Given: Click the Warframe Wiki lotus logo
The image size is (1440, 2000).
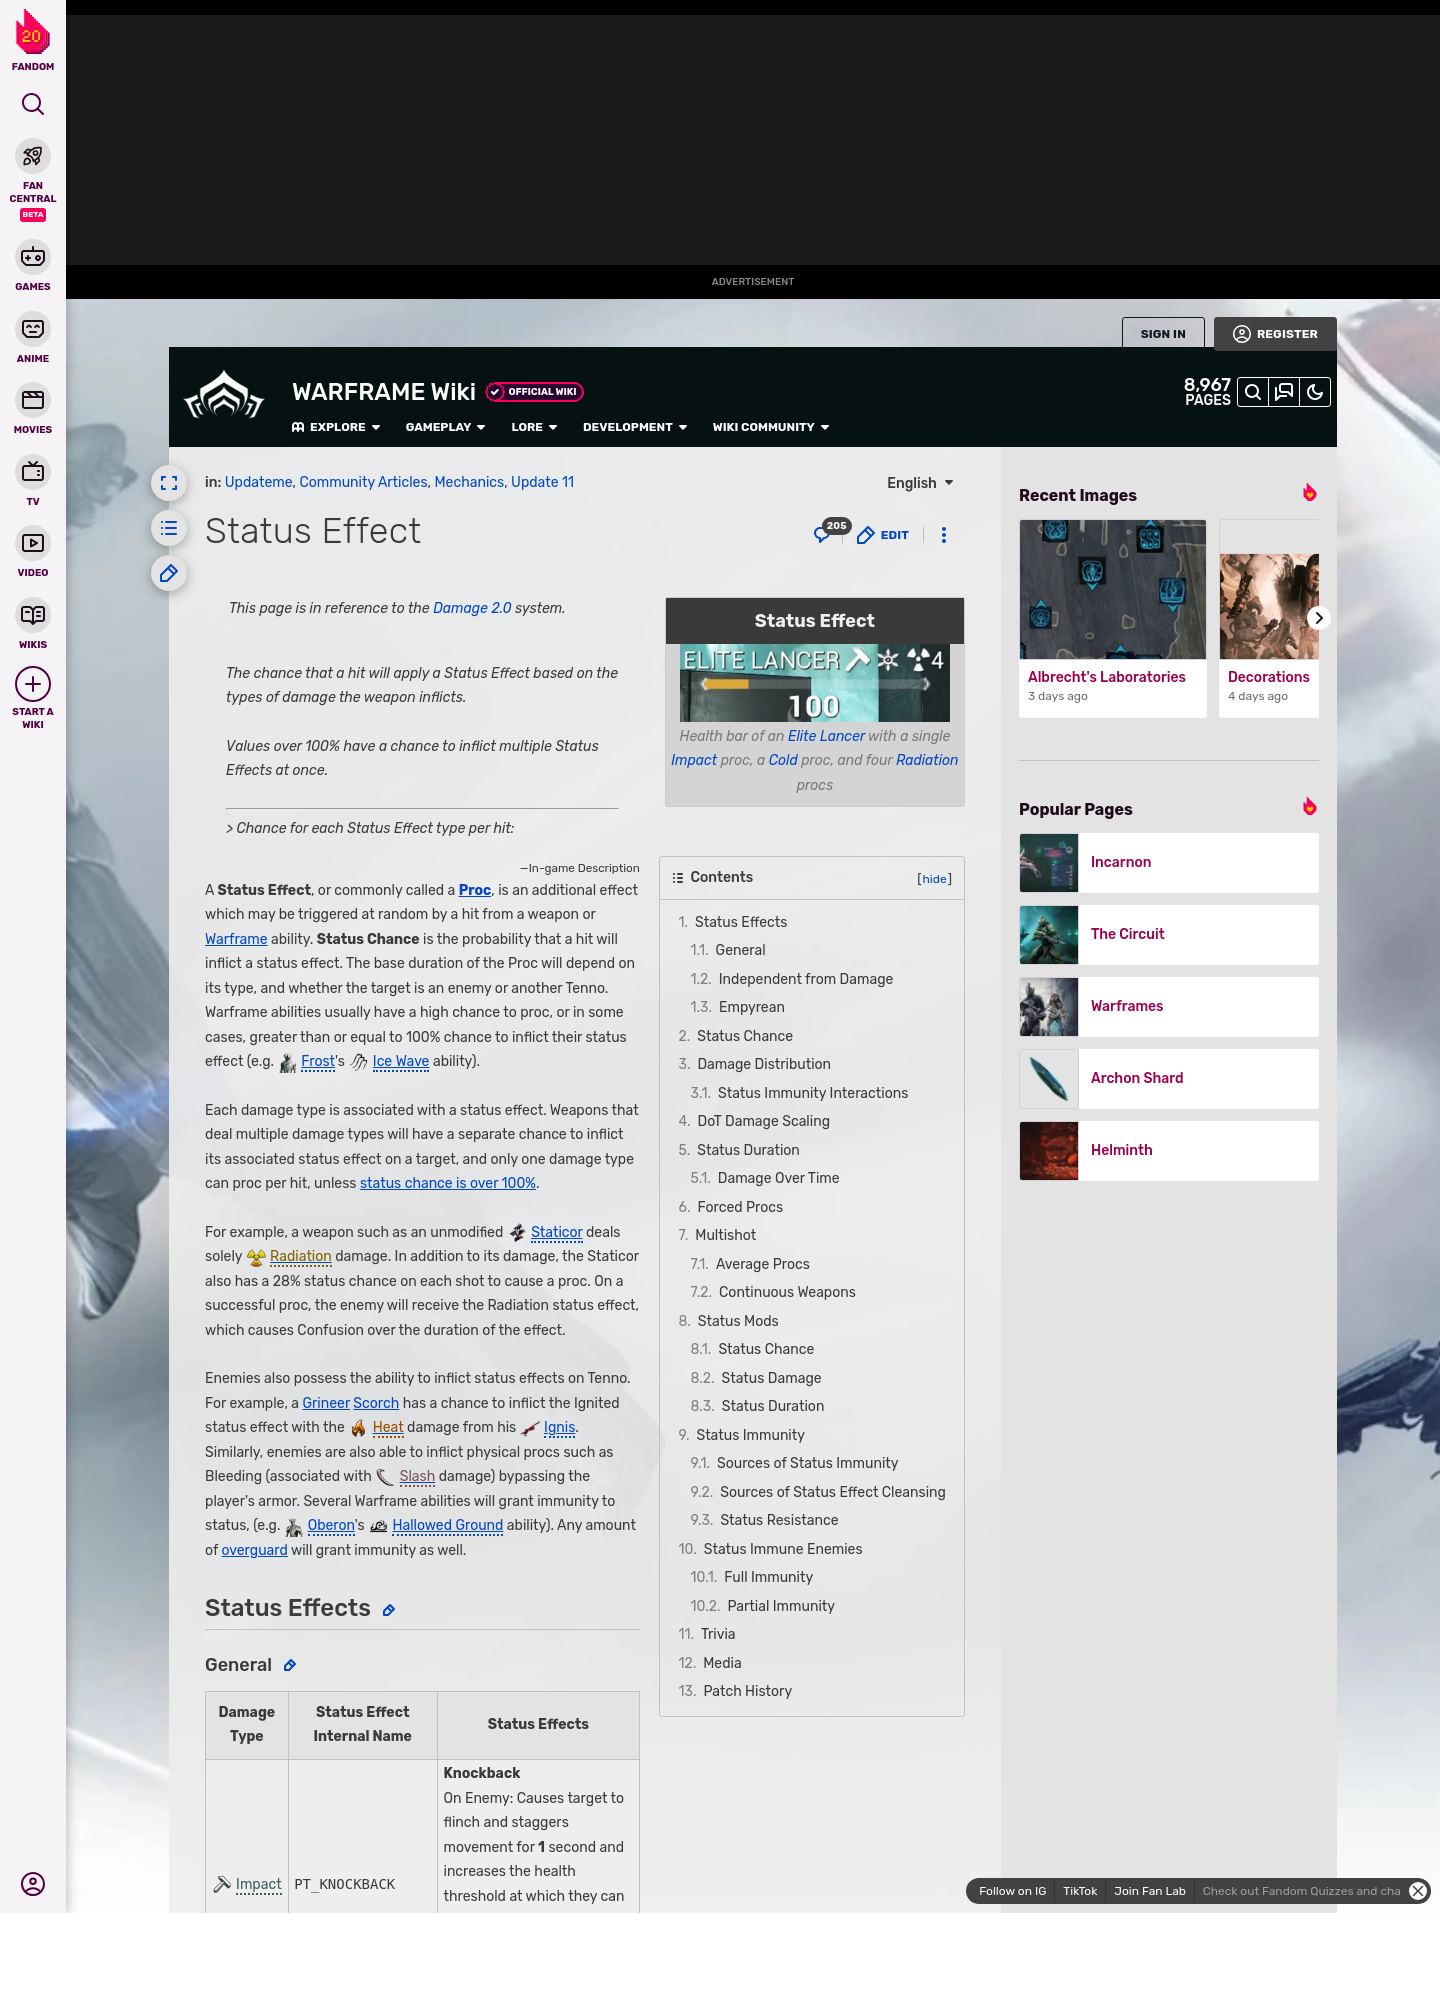Looking at the screenshot, I should click(224, 396).
